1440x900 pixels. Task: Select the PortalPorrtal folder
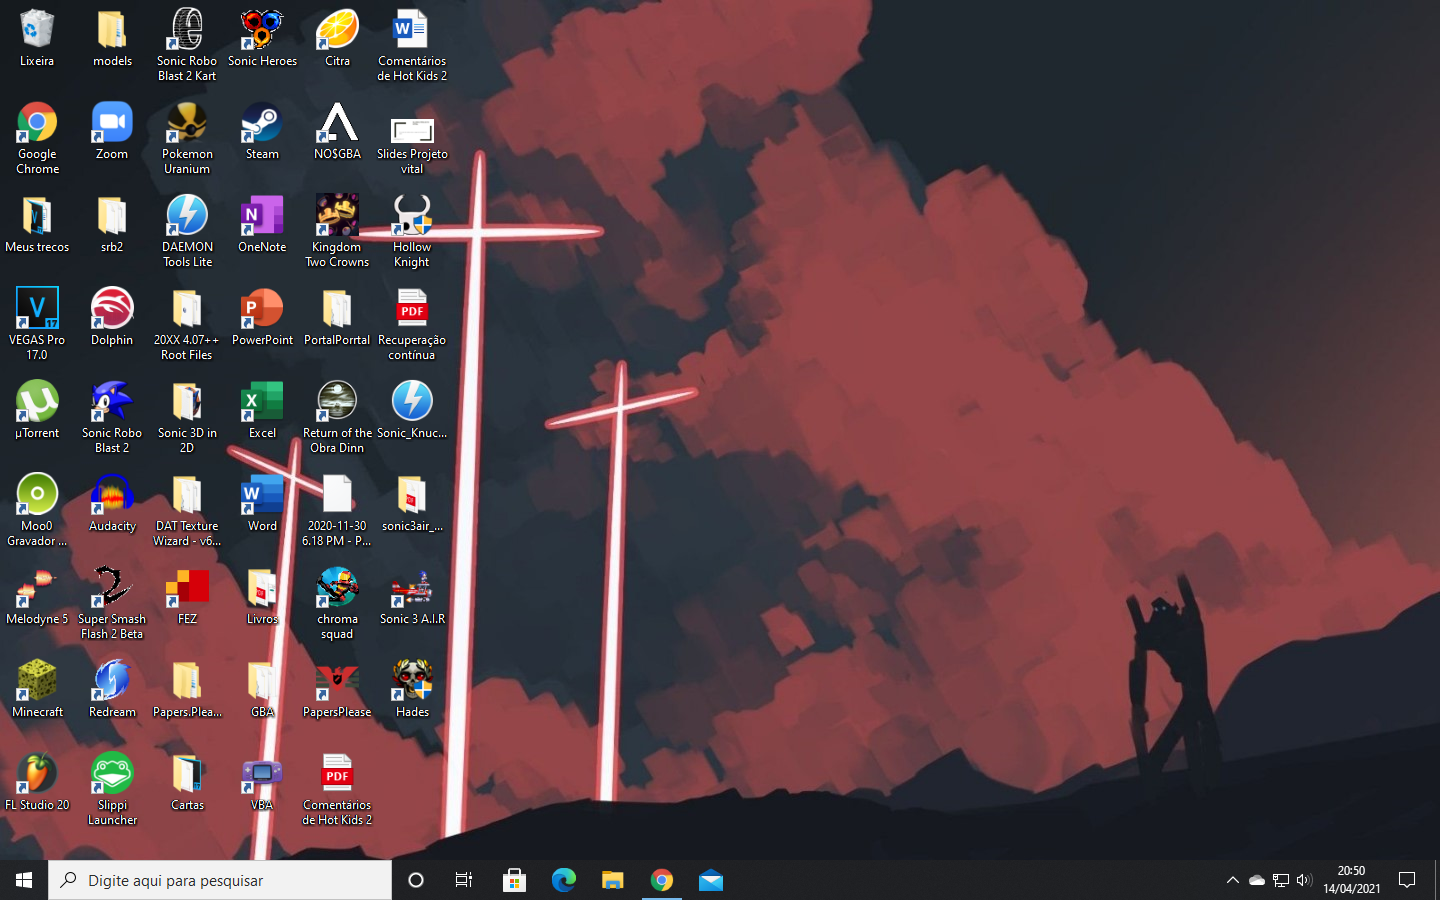337,317
